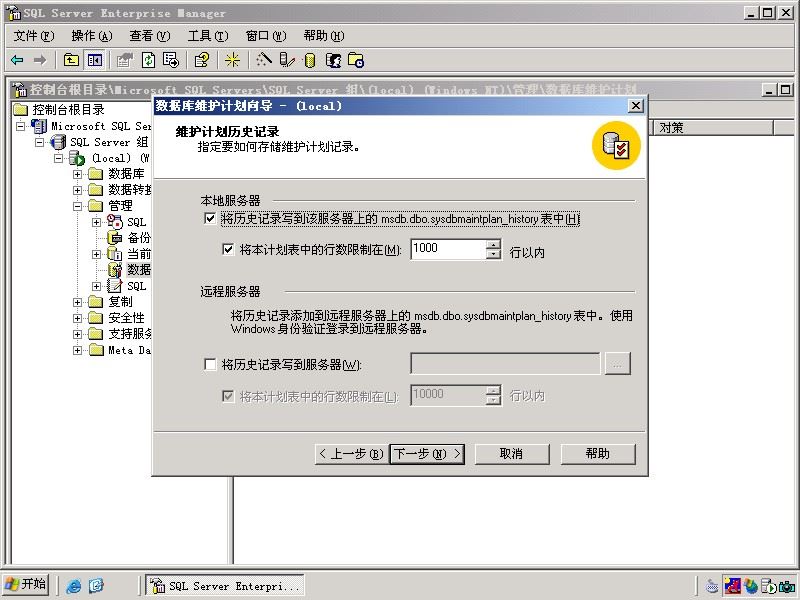The image size is (800, 600).
Task: Collapse the (local) server node
Action: [58, 158]
